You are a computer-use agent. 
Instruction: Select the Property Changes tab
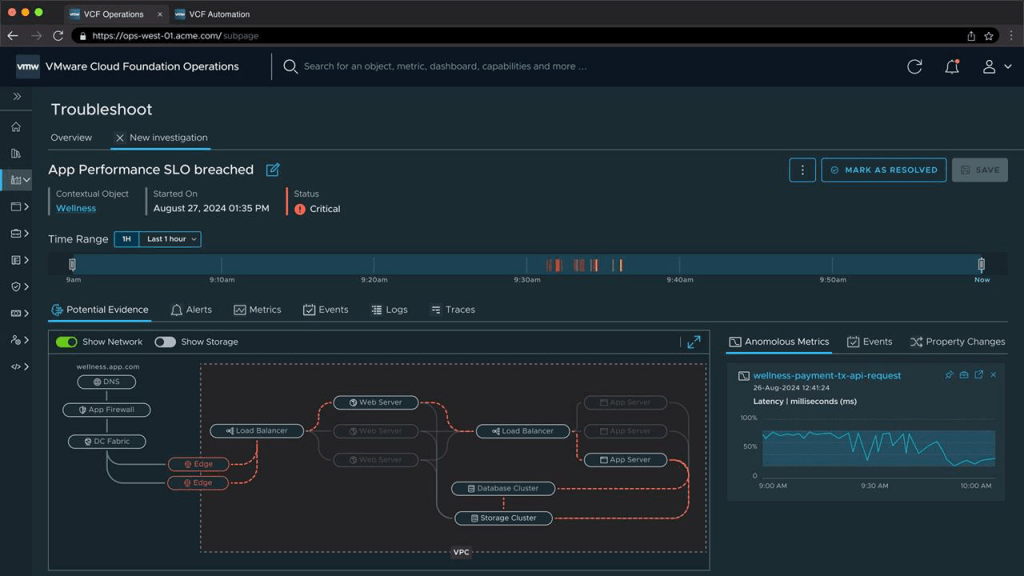point(957,342)
